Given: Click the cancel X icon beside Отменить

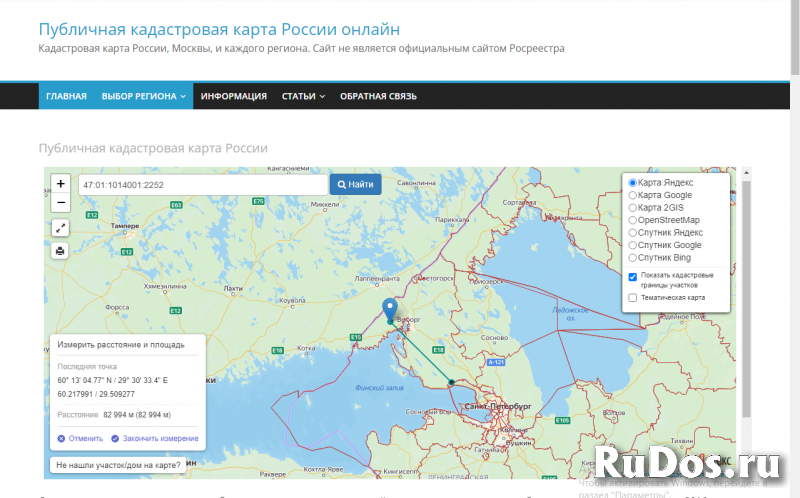Looking at the screenshot, I should pos(61,438).
